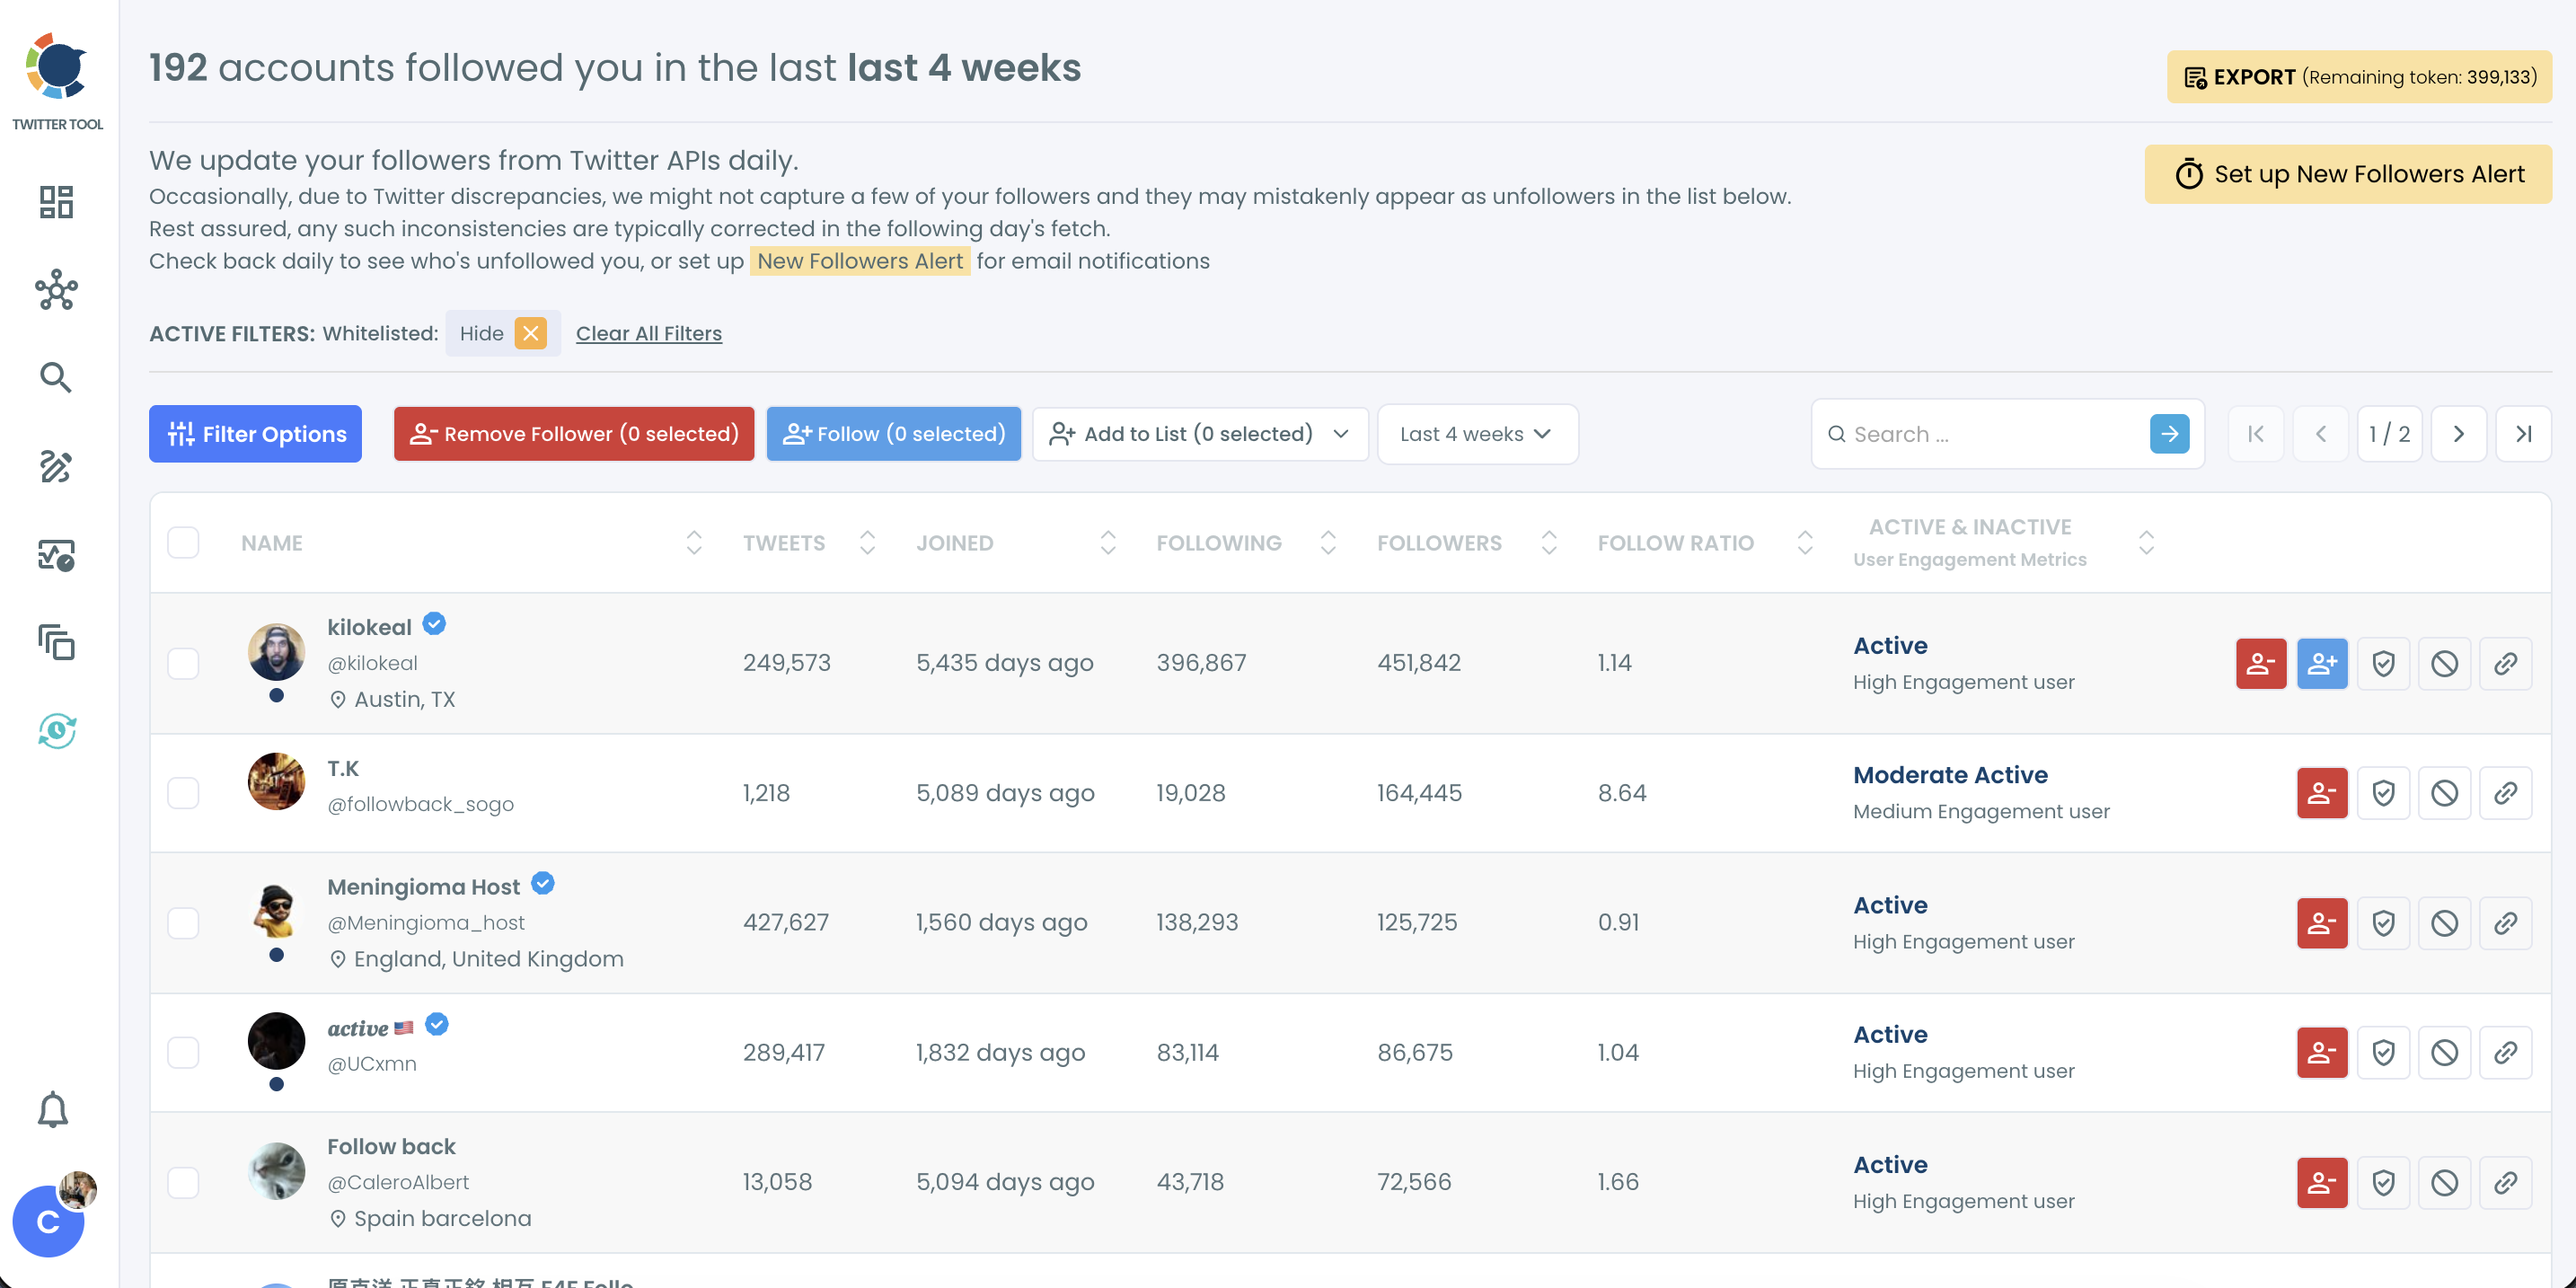Open the dashboard grid icon in sidebar
The height and width of the screenshot is (1288, 2576).
56,202
